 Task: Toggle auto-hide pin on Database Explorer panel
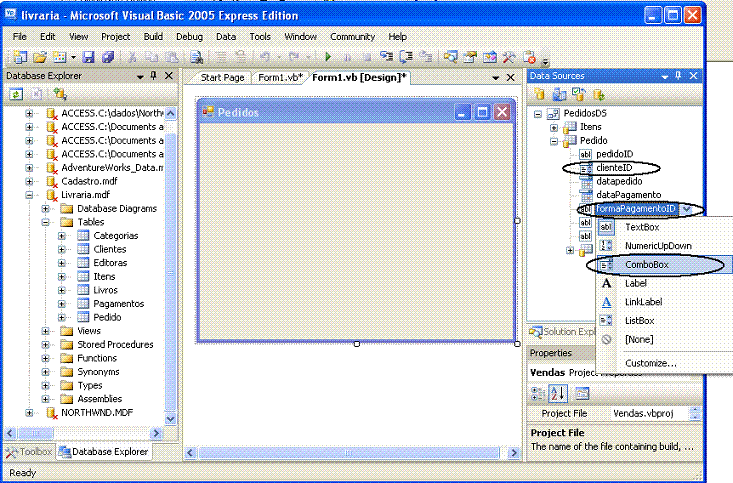(x=153, y=76)
